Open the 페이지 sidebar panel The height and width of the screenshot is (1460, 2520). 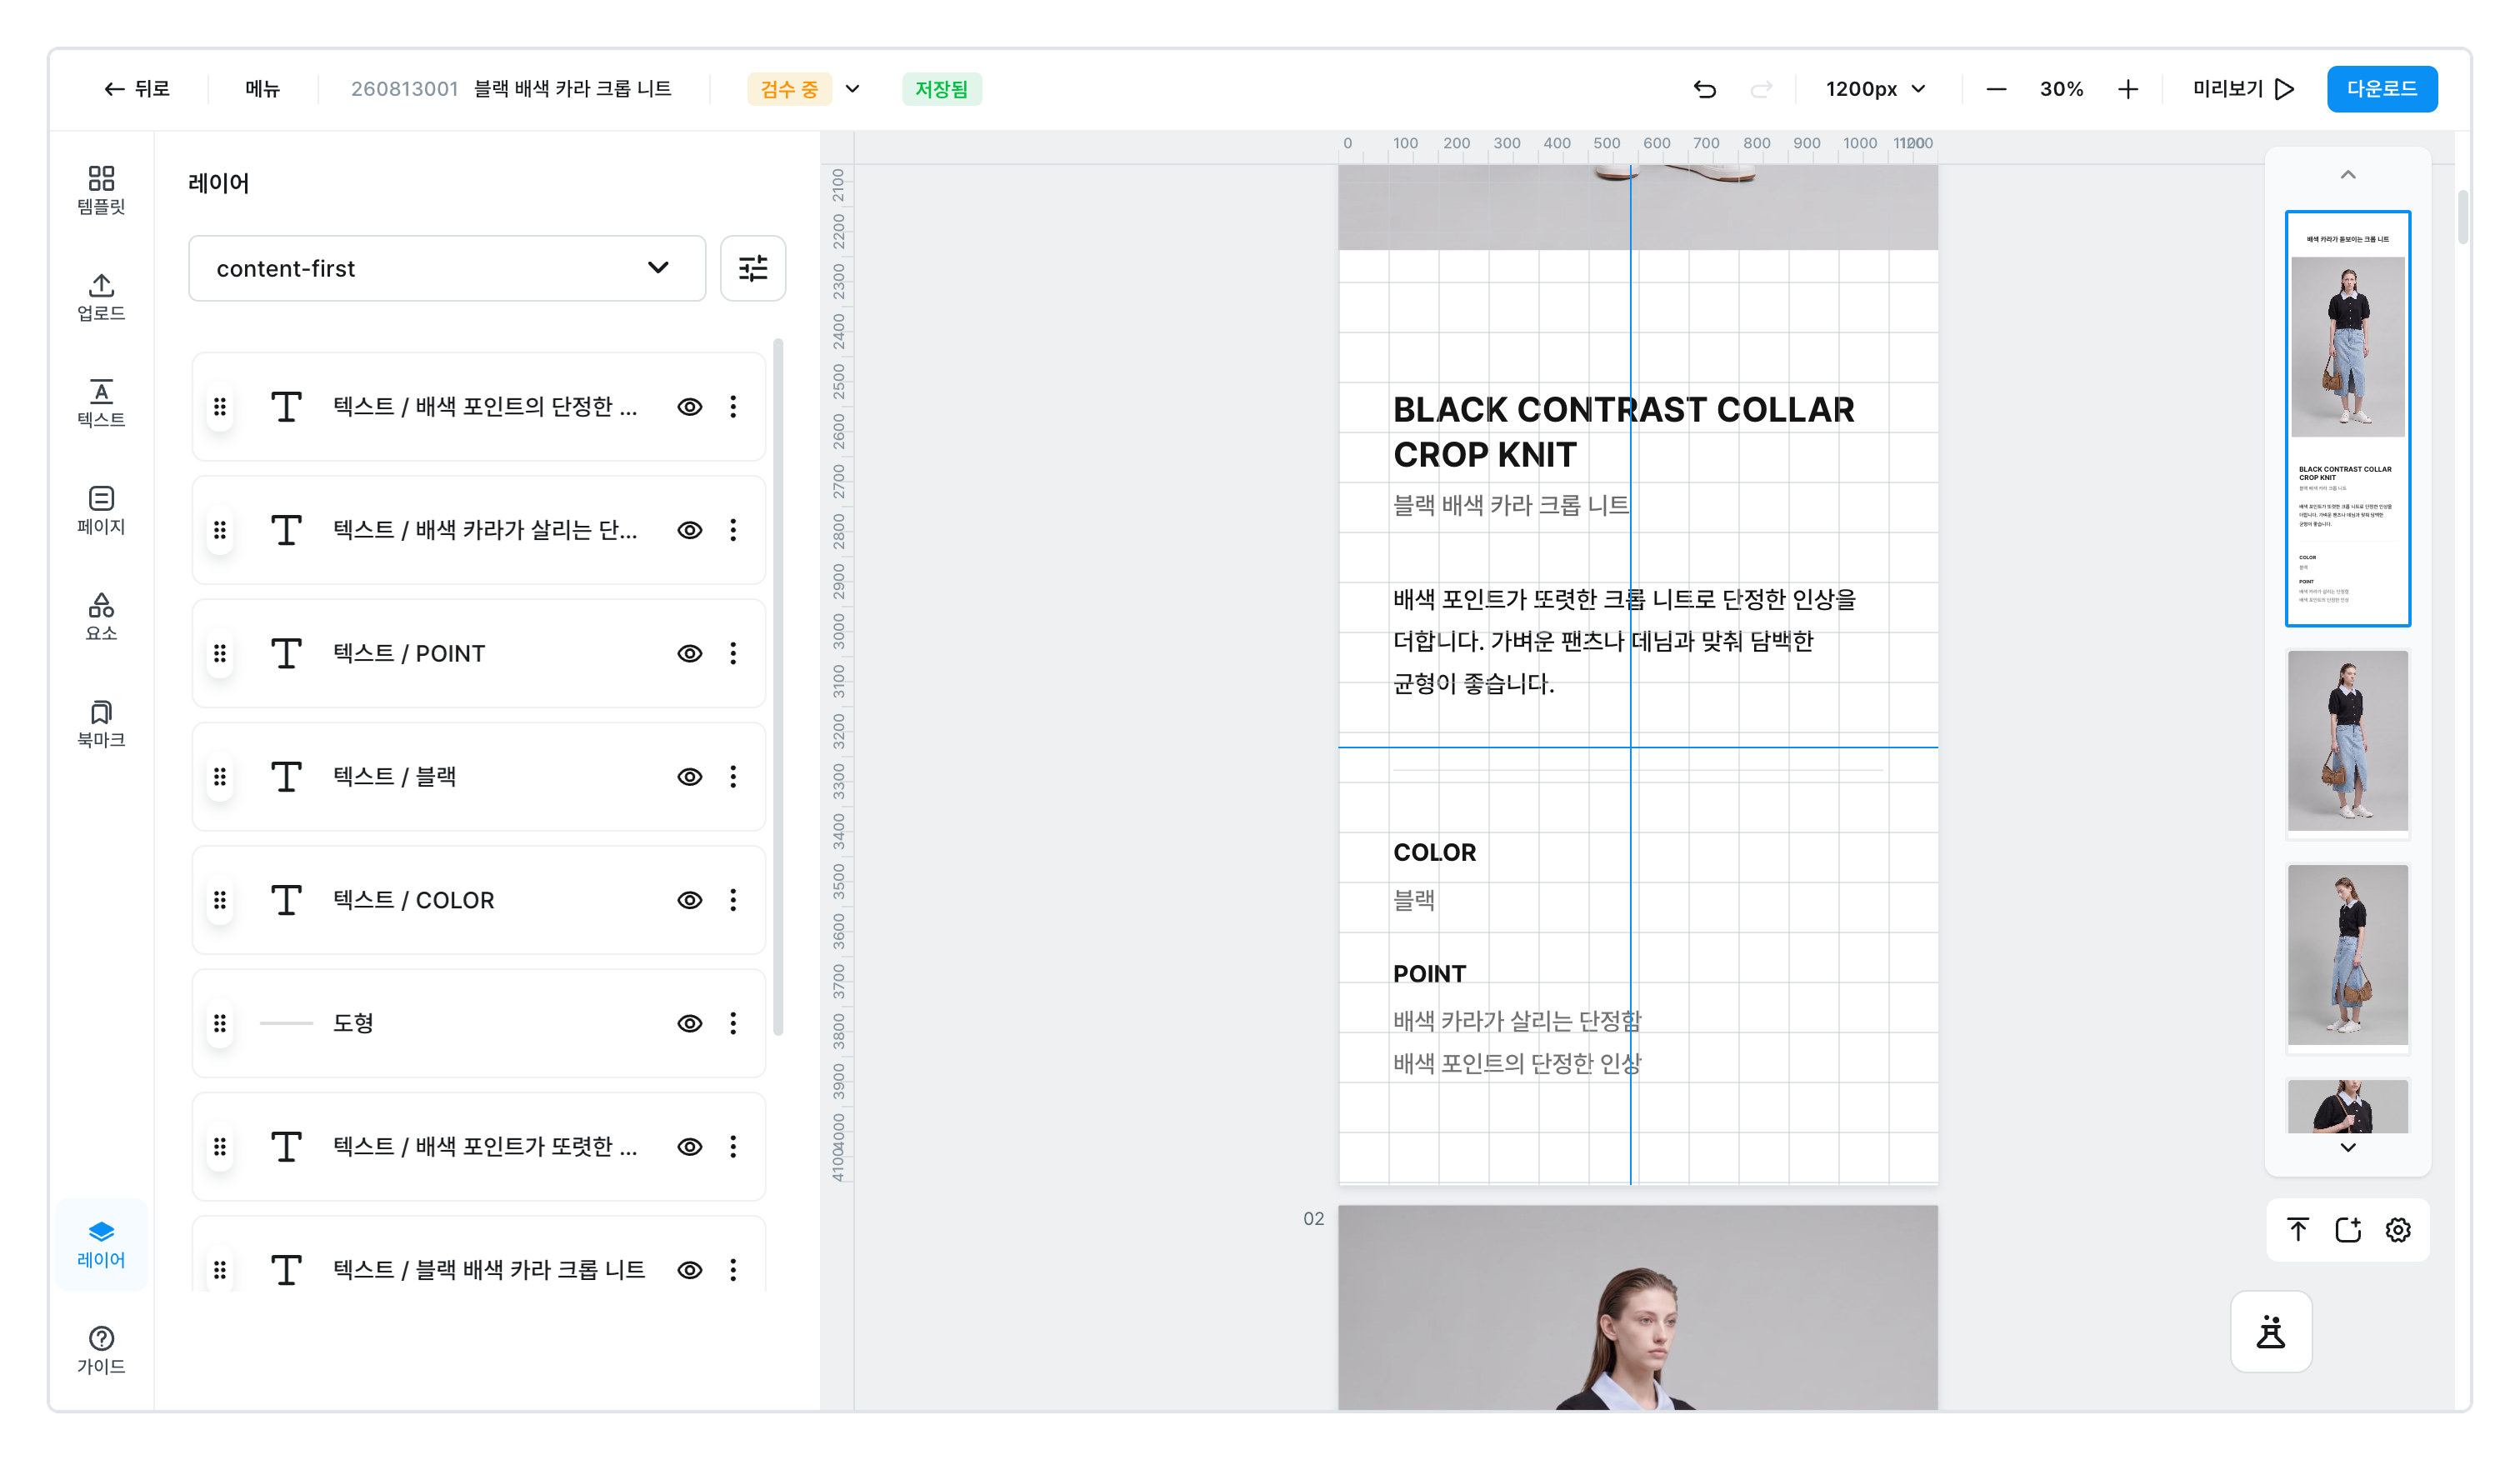point(101,510)
